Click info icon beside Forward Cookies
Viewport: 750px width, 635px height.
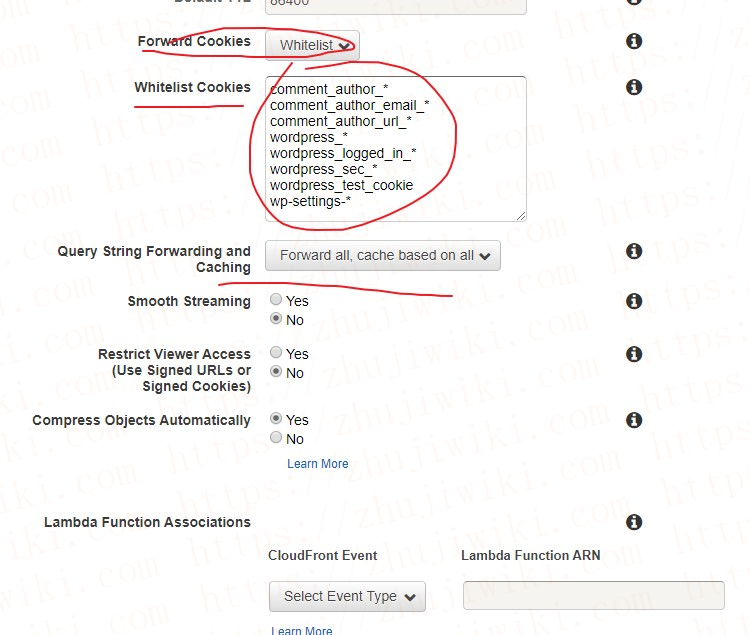634,41
